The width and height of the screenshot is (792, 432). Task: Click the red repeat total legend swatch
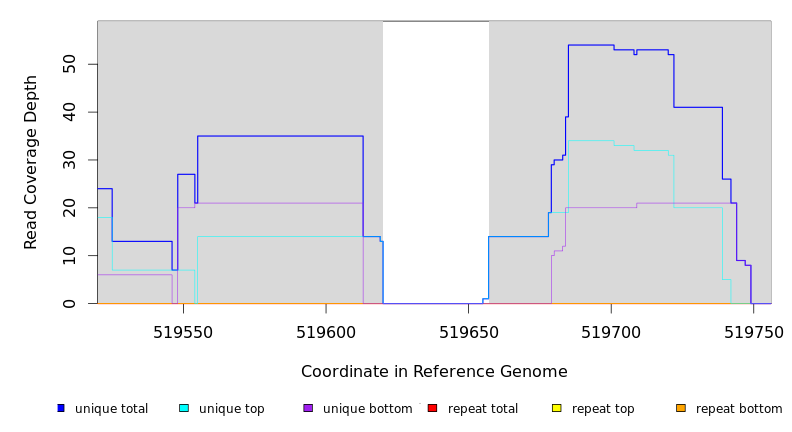click(432, 408)
